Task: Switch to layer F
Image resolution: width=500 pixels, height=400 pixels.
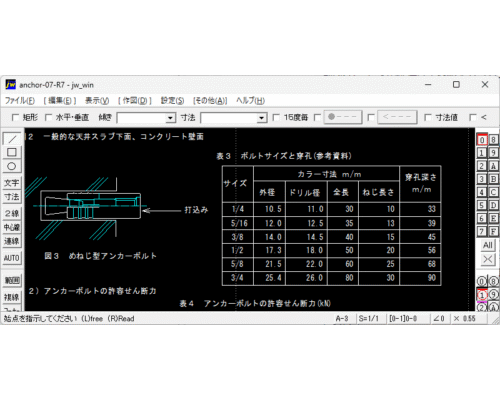Action: pyautogui.click(x=493, y=231)
